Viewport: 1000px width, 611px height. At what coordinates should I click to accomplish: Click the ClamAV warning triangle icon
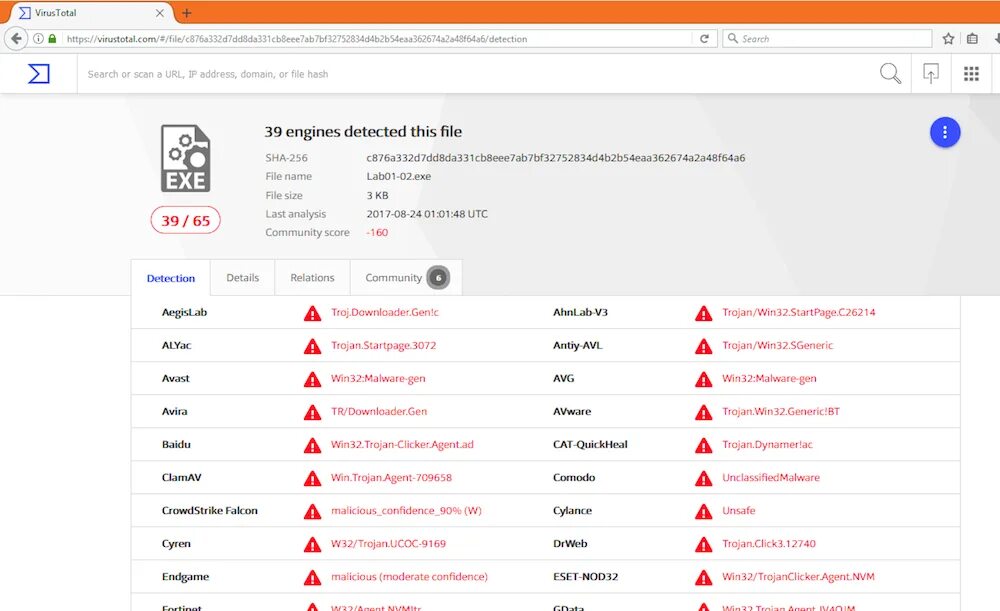click(312, 478)
